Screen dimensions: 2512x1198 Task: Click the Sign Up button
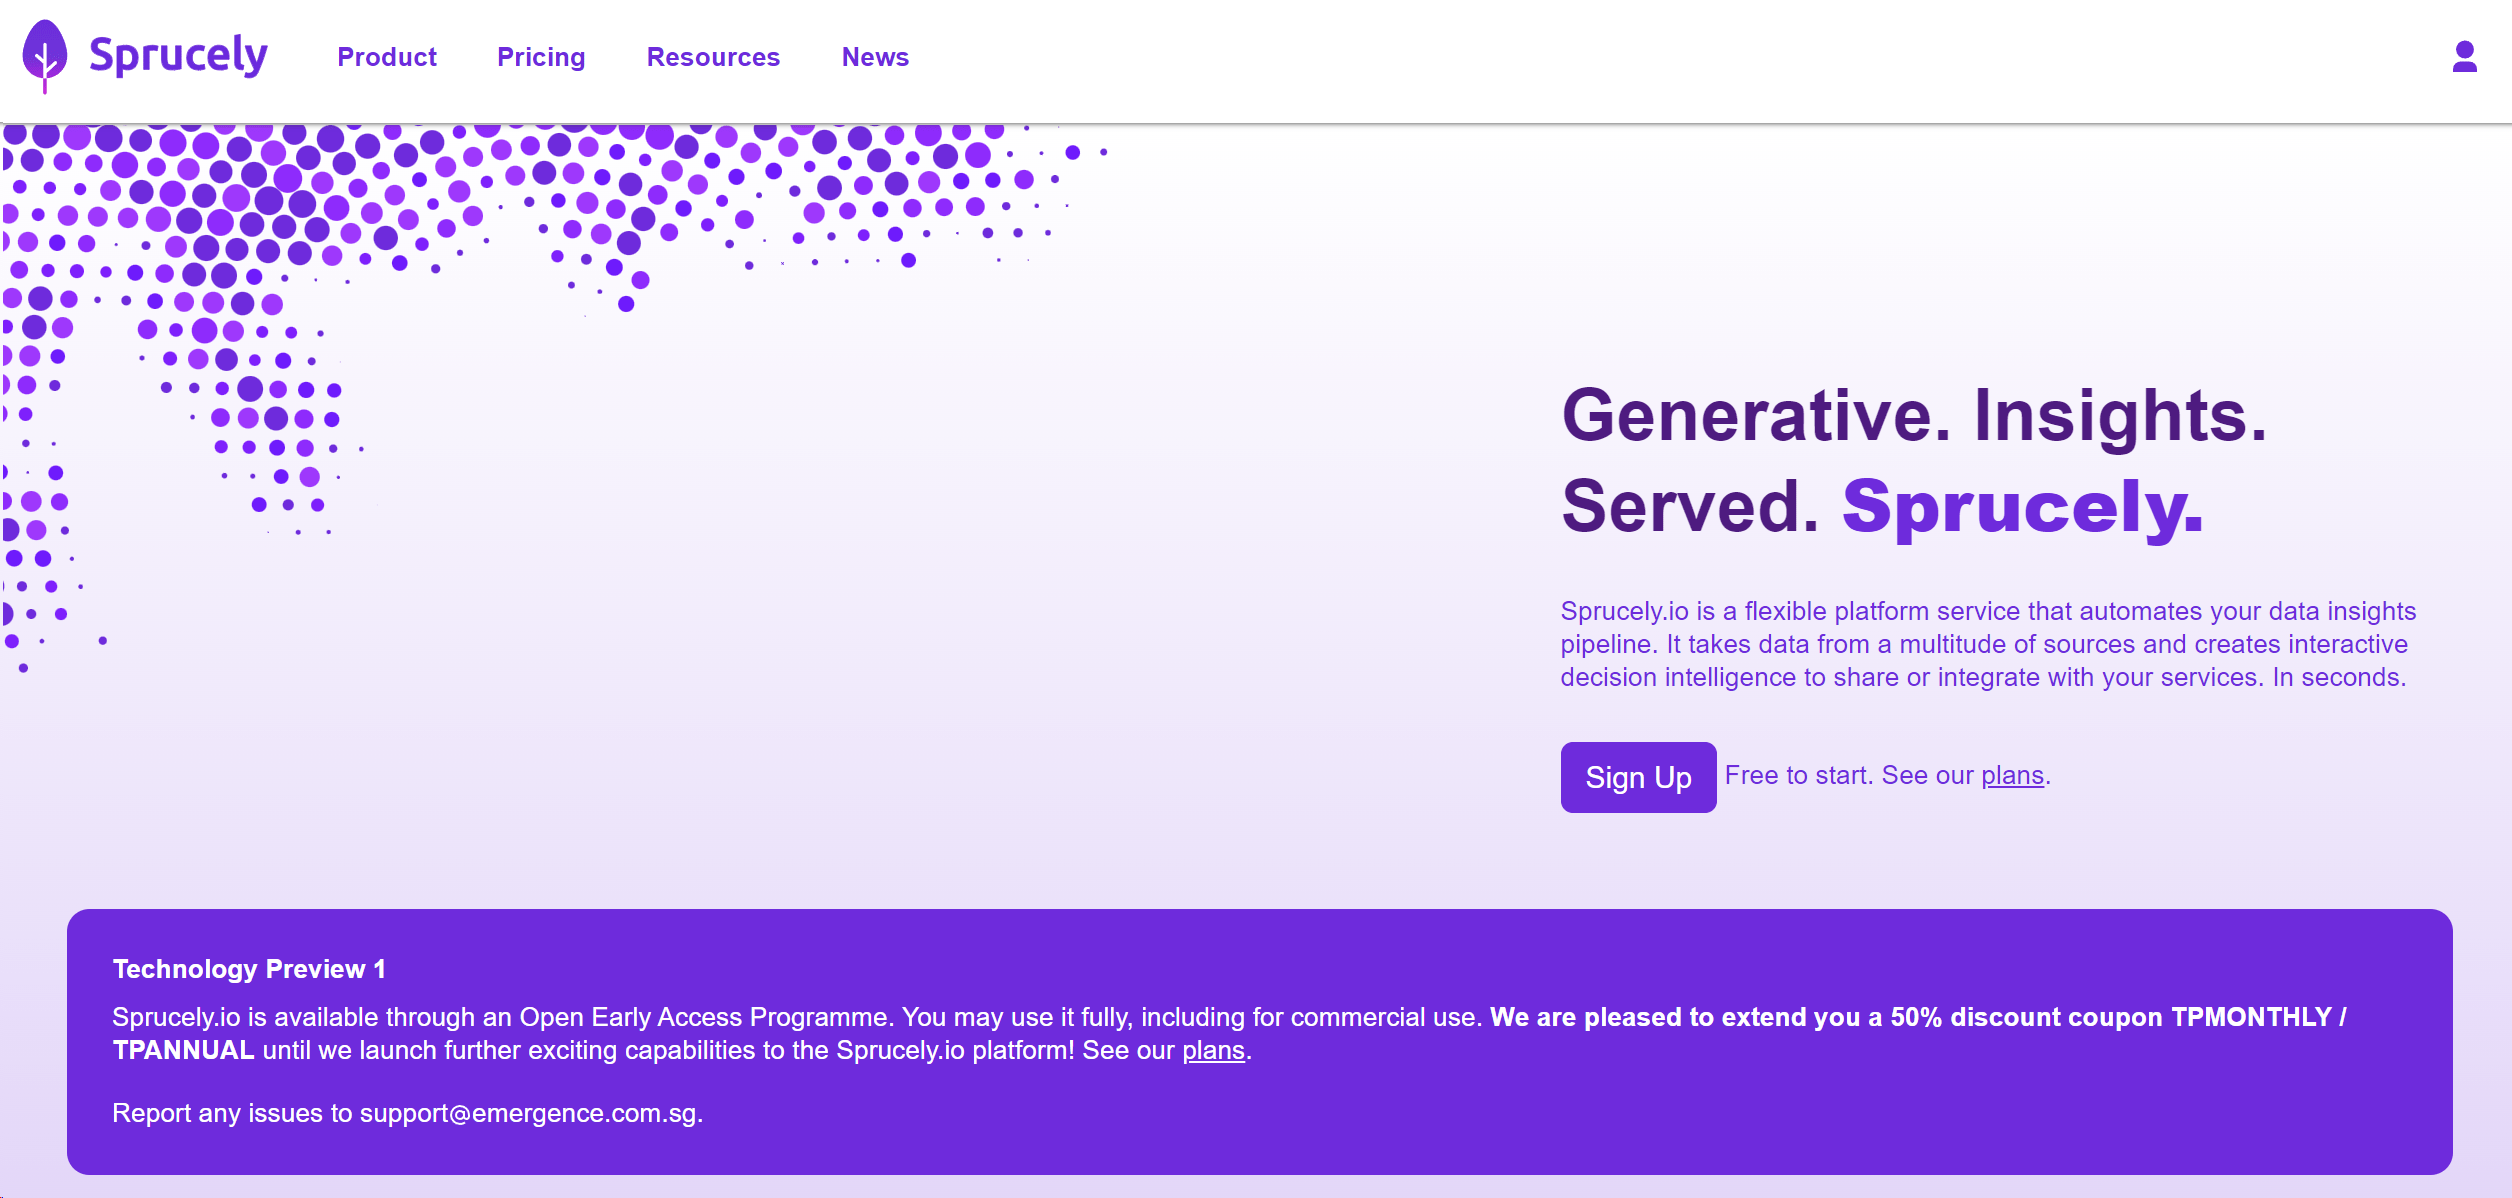[x=1638, y=777]
